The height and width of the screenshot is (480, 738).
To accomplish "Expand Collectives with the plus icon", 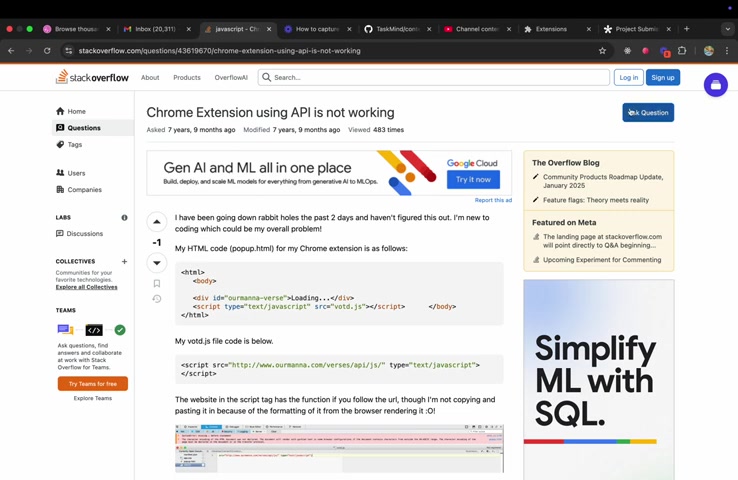I will [124, 262].
